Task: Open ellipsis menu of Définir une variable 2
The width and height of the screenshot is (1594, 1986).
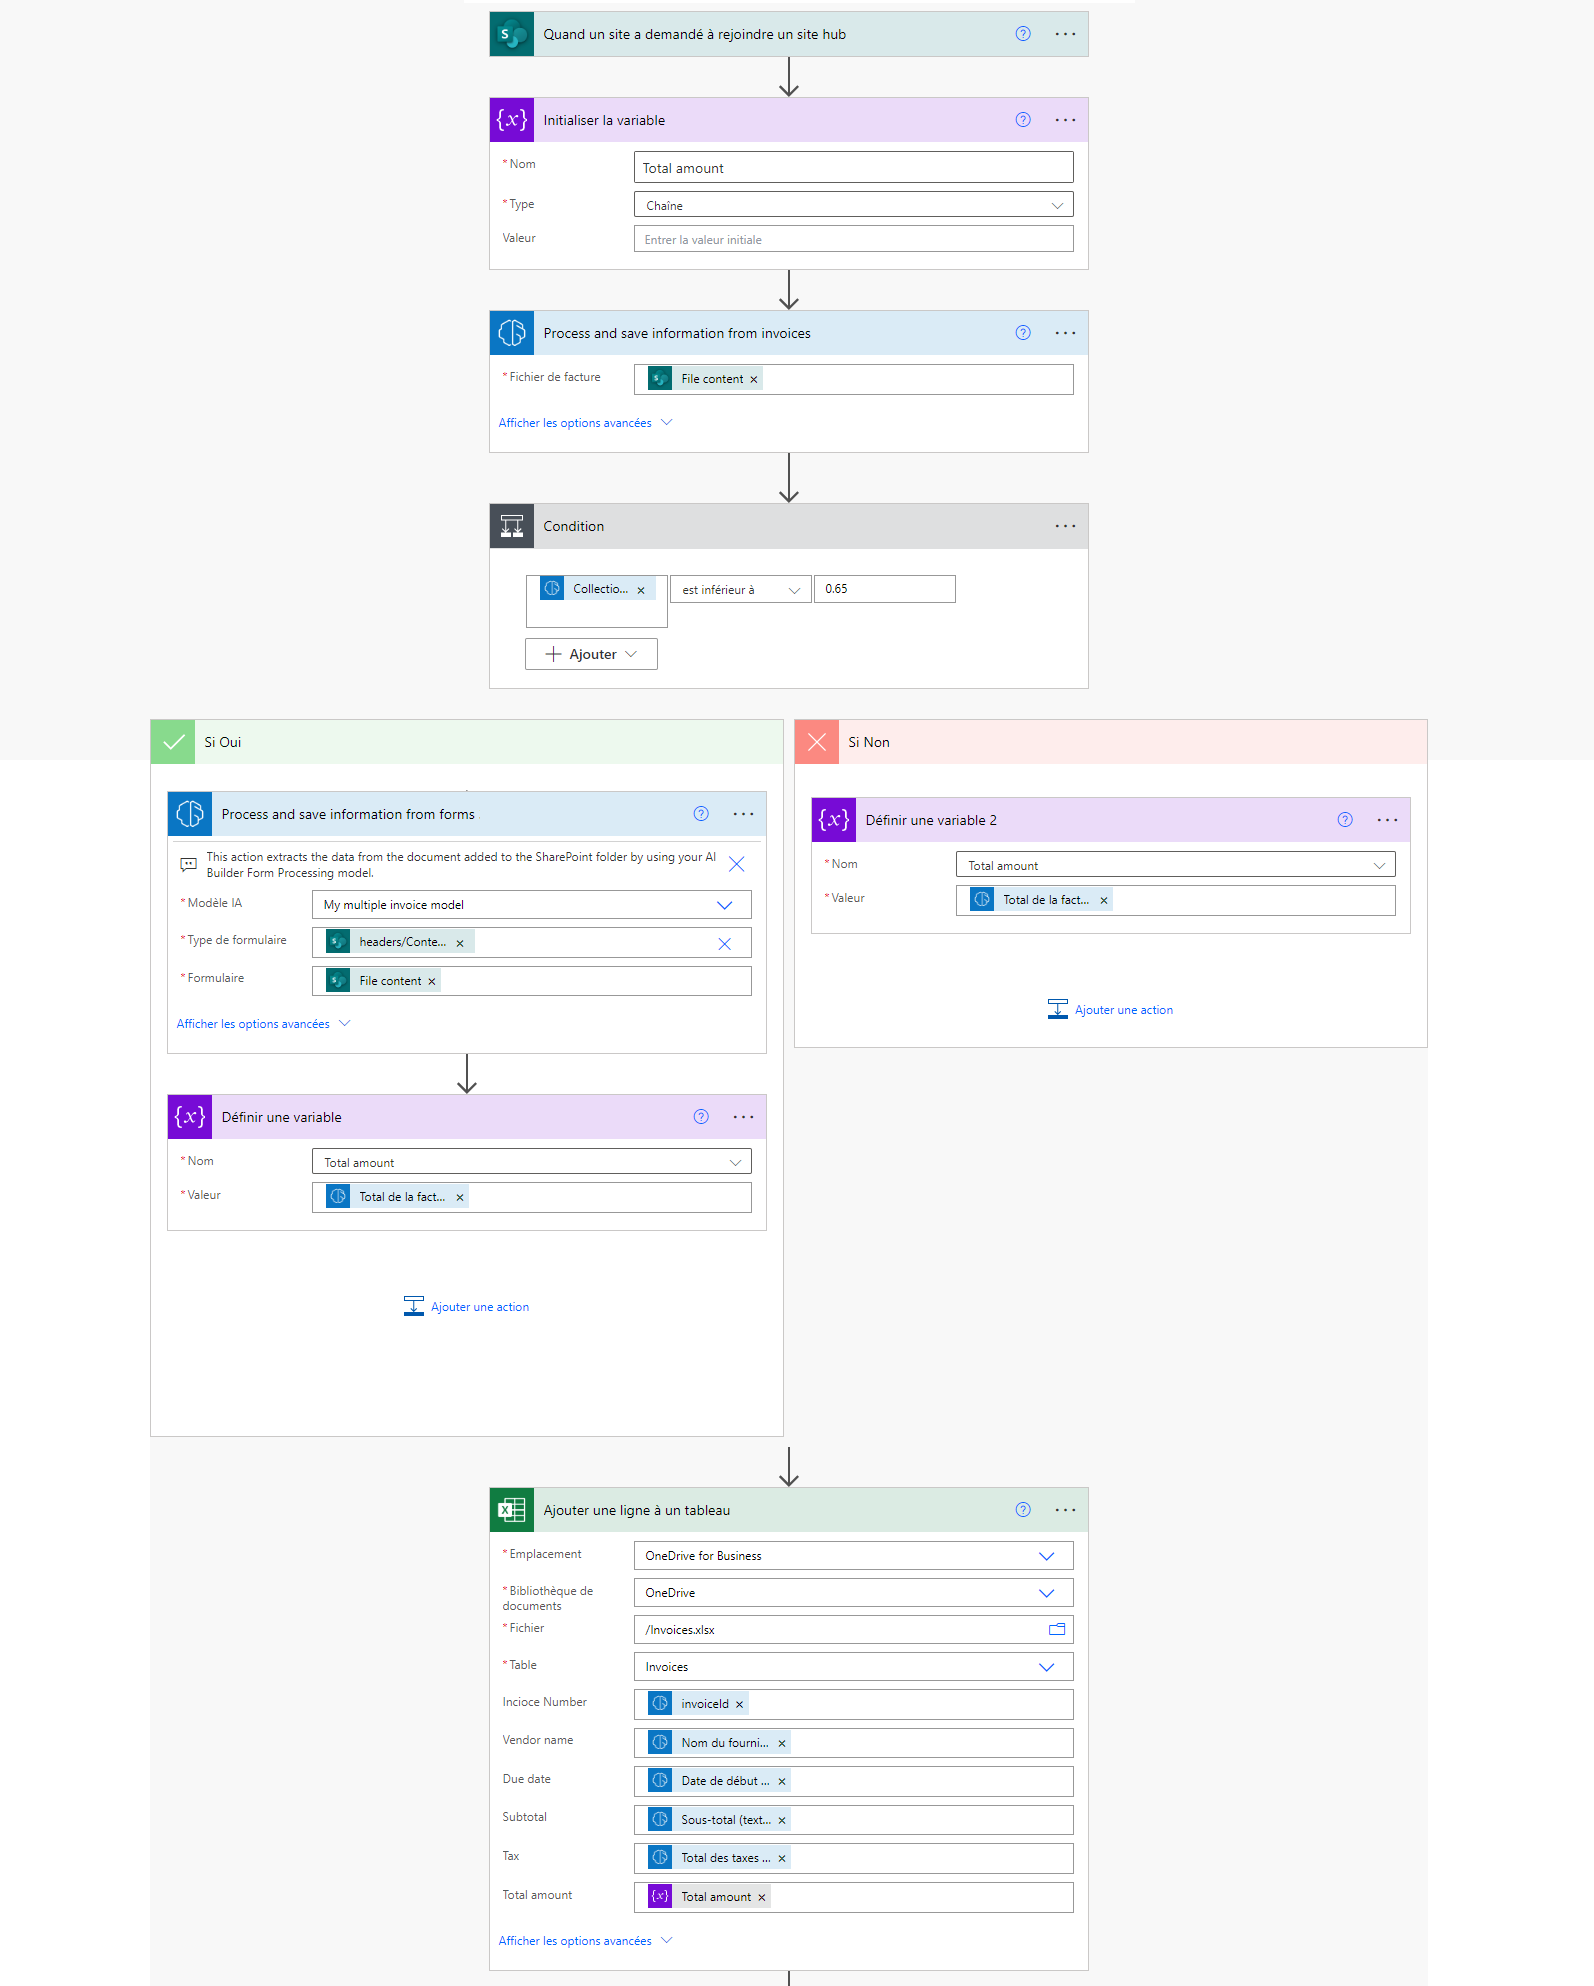Action: (x=1388, y=820)
